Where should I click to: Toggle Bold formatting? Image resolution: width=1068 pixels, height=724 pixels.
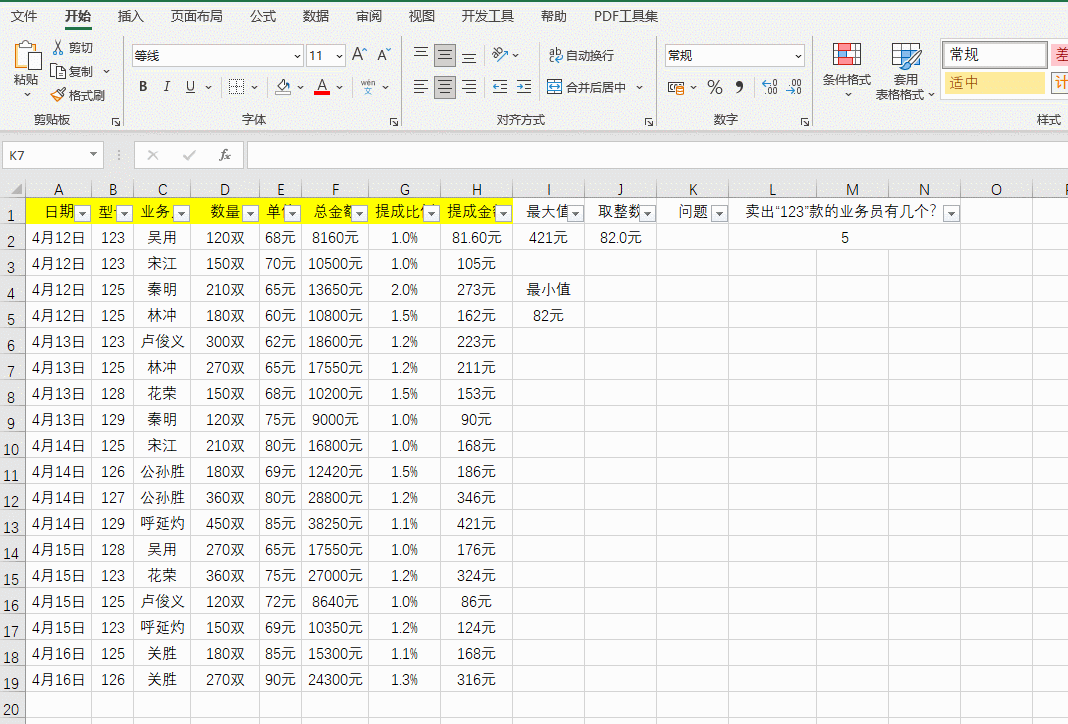(143, 87)
